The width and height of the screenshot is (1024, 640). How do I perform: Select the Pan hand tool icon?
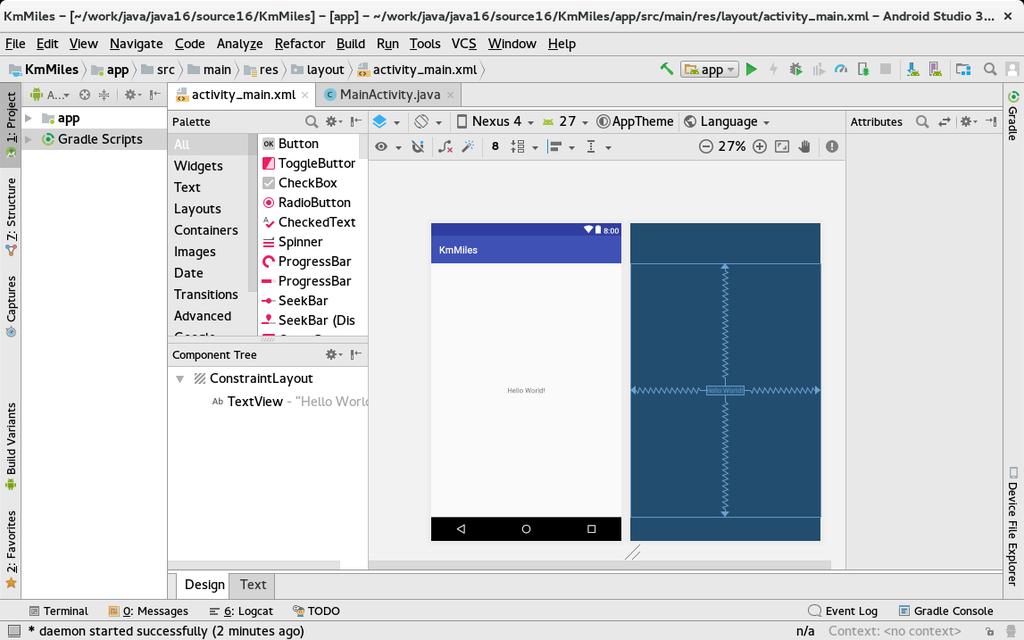[x=805, y=146]
